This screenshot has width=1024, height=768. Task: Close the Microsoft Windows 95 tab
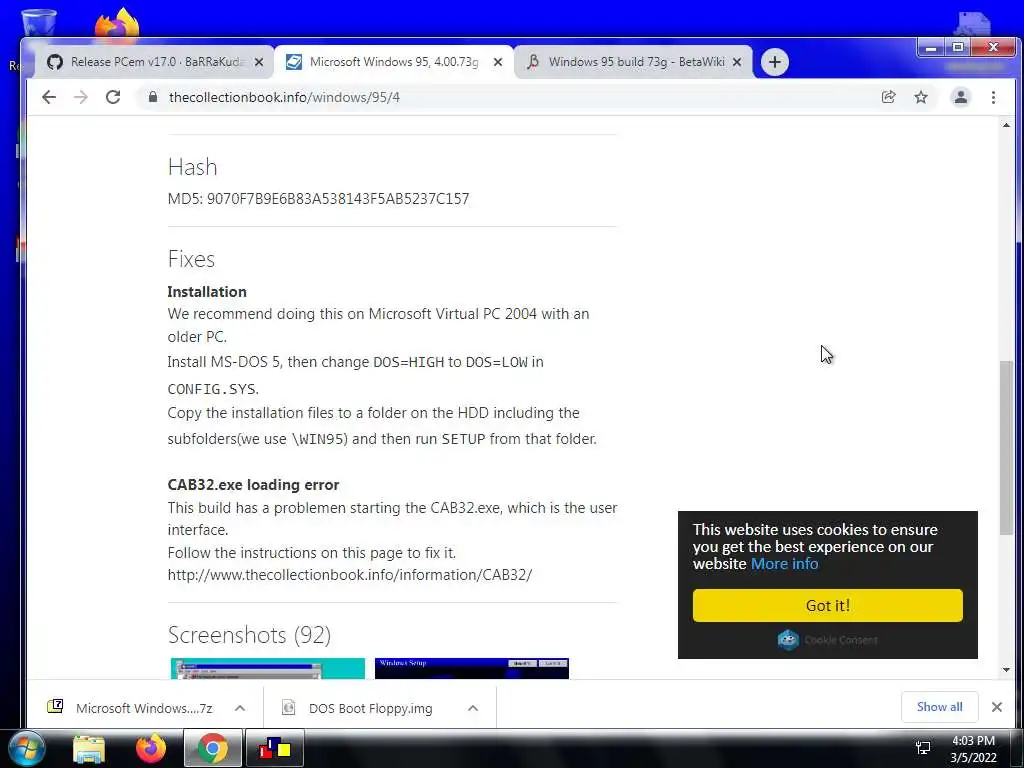click(x=498, y=62)
